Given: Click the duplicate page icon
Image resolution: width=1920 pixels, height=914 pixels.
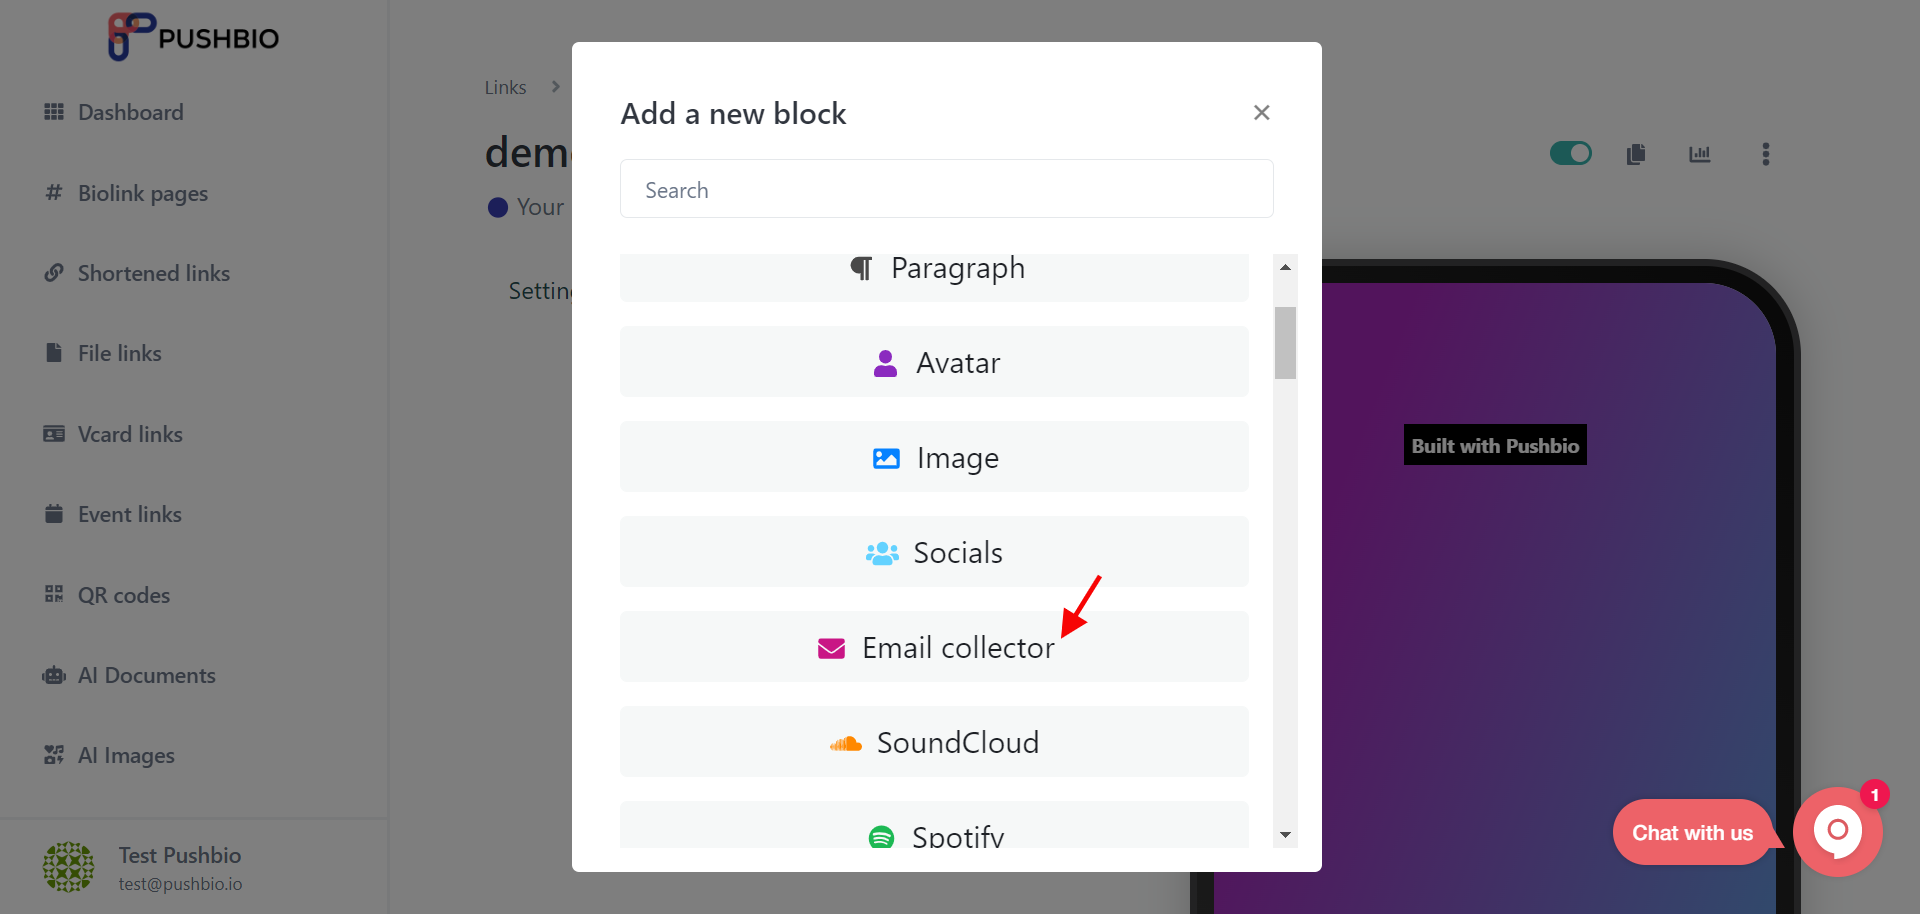Looking at the screenshot, I should click(x=1636, y=154).
